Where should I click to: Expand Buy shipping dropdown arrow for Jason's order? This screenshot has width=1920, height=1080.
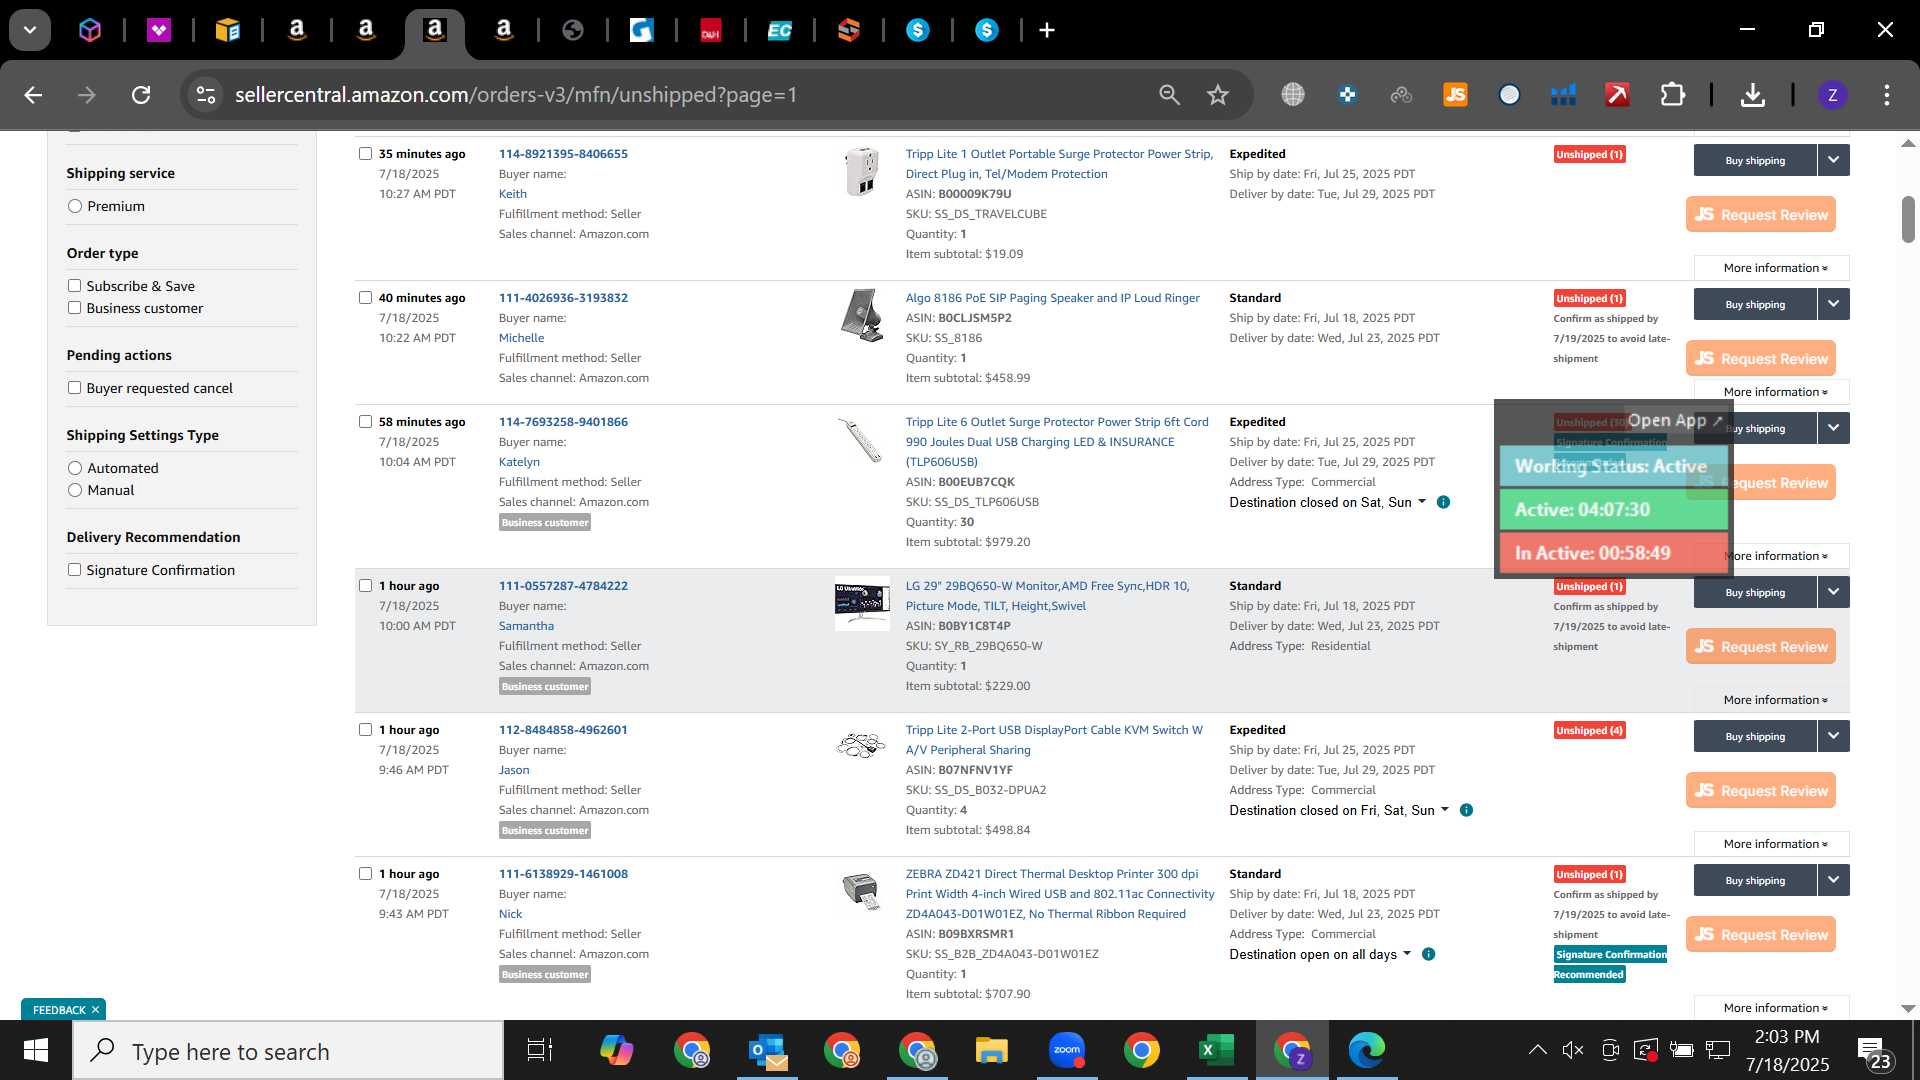tap(1833, 736)
